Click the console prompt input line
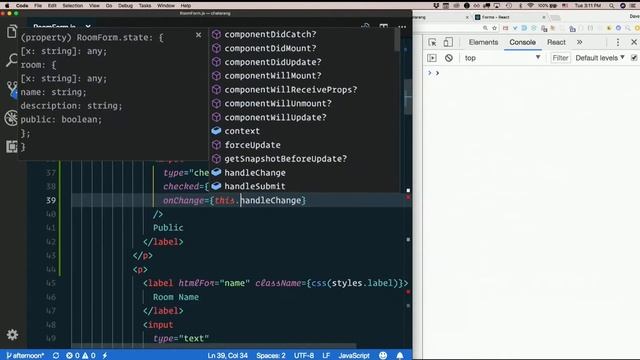Screen dimensions: 640x360 535,73
